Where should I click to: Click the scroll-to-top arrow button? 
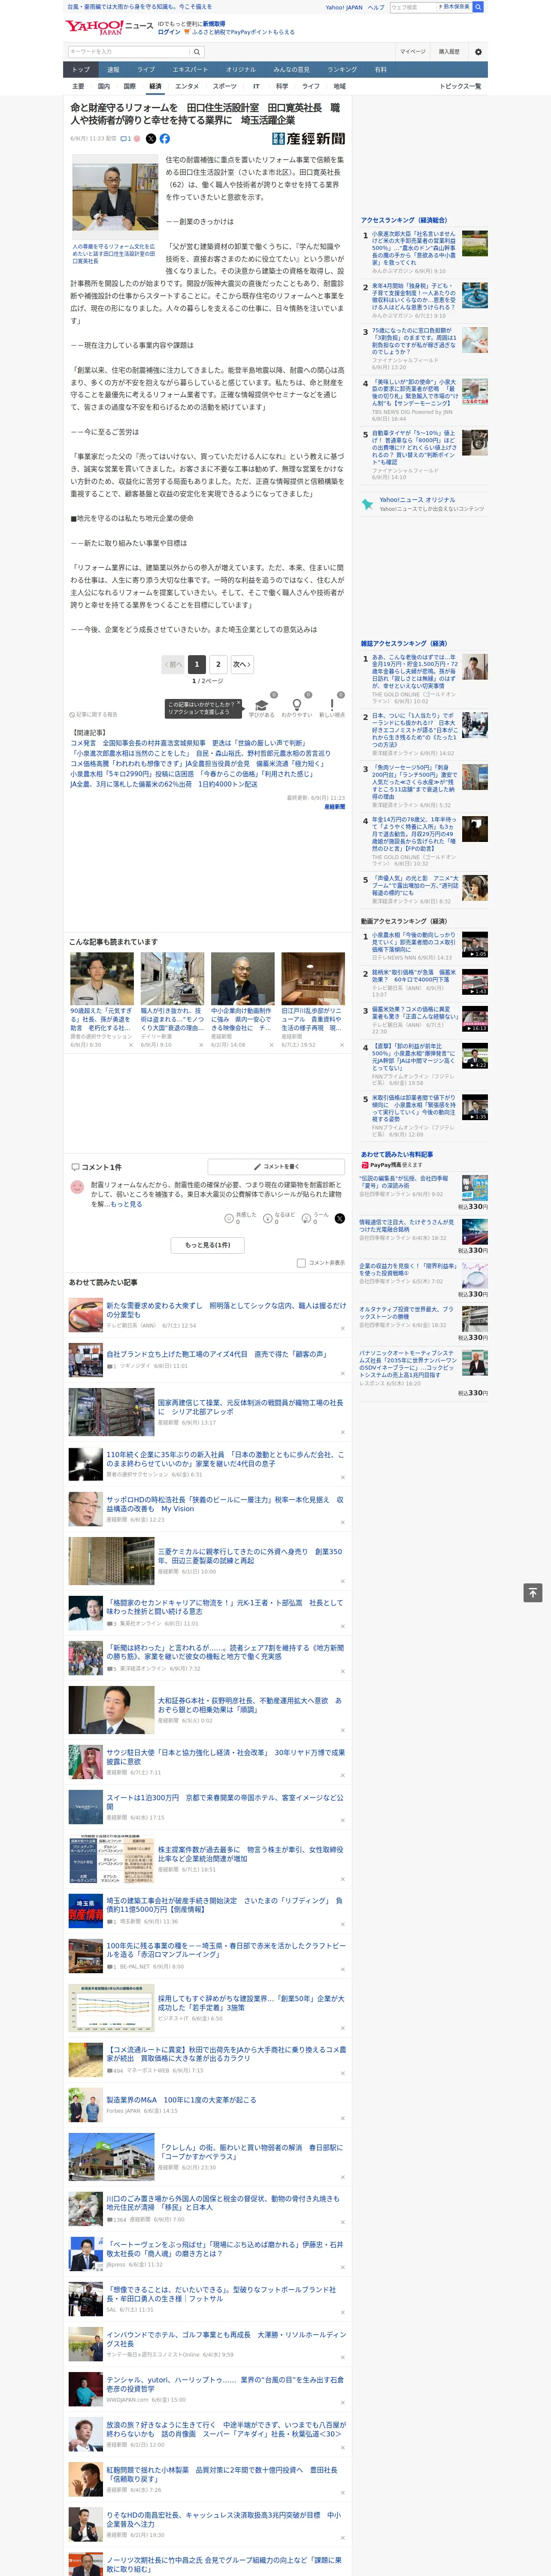[x=532, y=1592]
